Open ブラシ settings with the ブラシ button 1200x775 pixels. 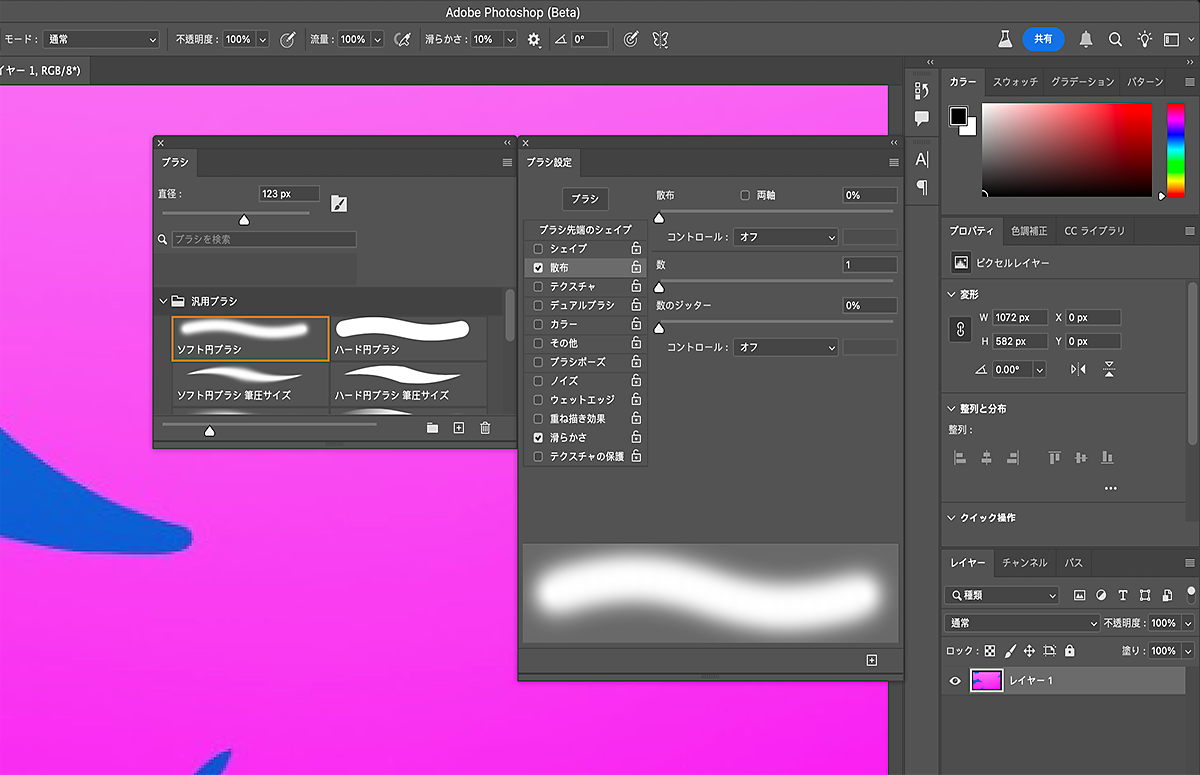coord(585,198)
